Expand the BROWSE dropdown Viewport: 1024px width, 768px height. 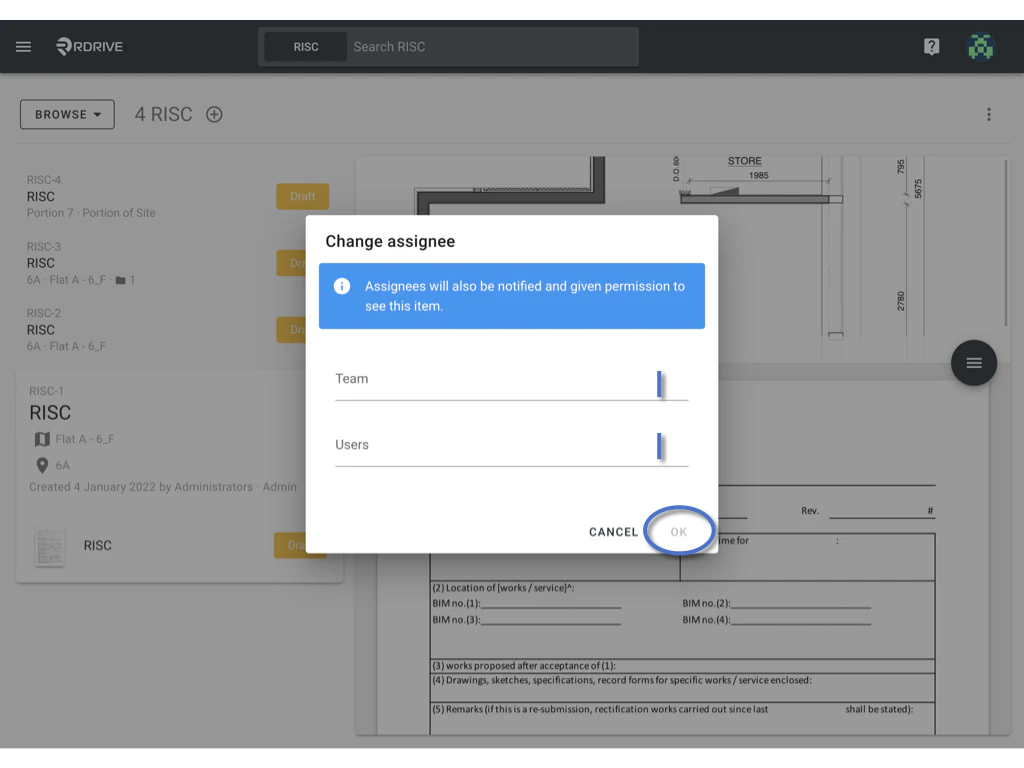pyautogui.click(x=67, y=114)
